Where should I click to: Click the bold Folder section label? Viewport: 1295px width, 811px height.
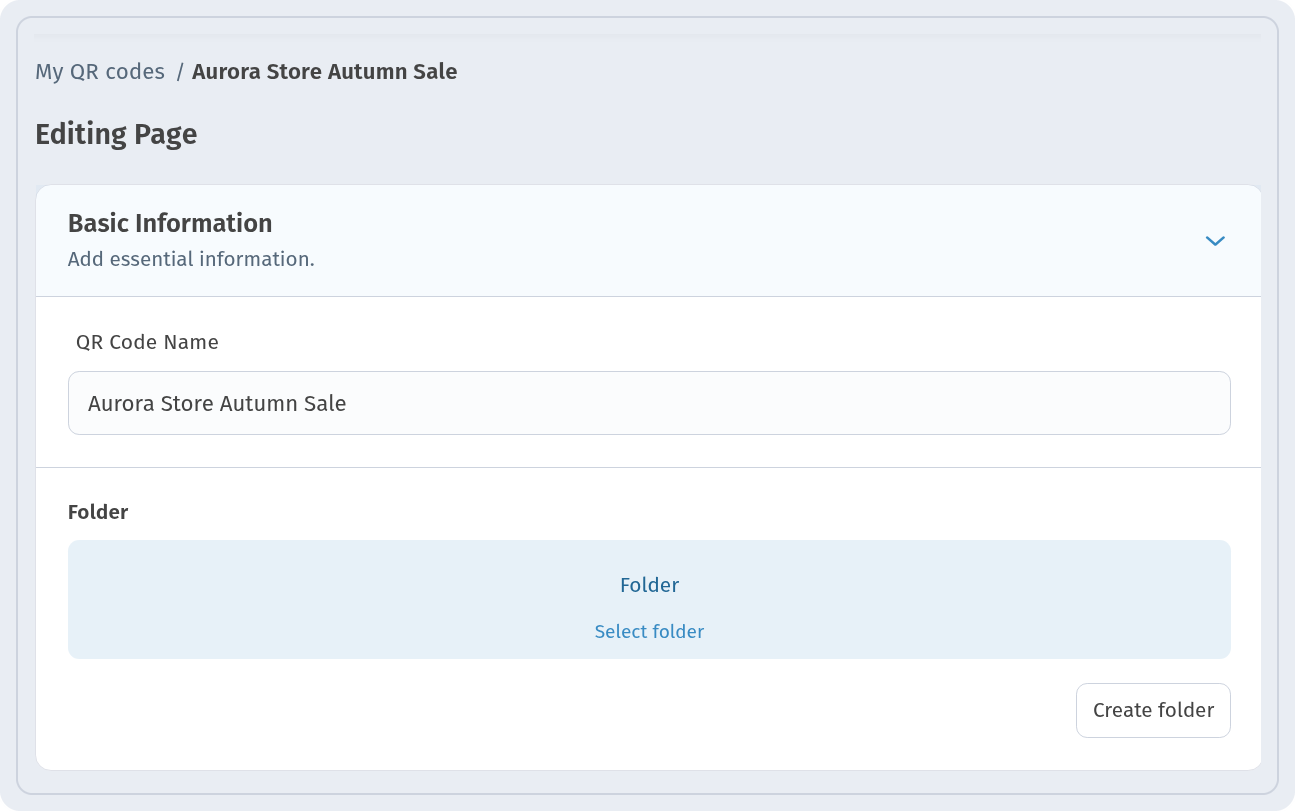[x=98, y=512]
